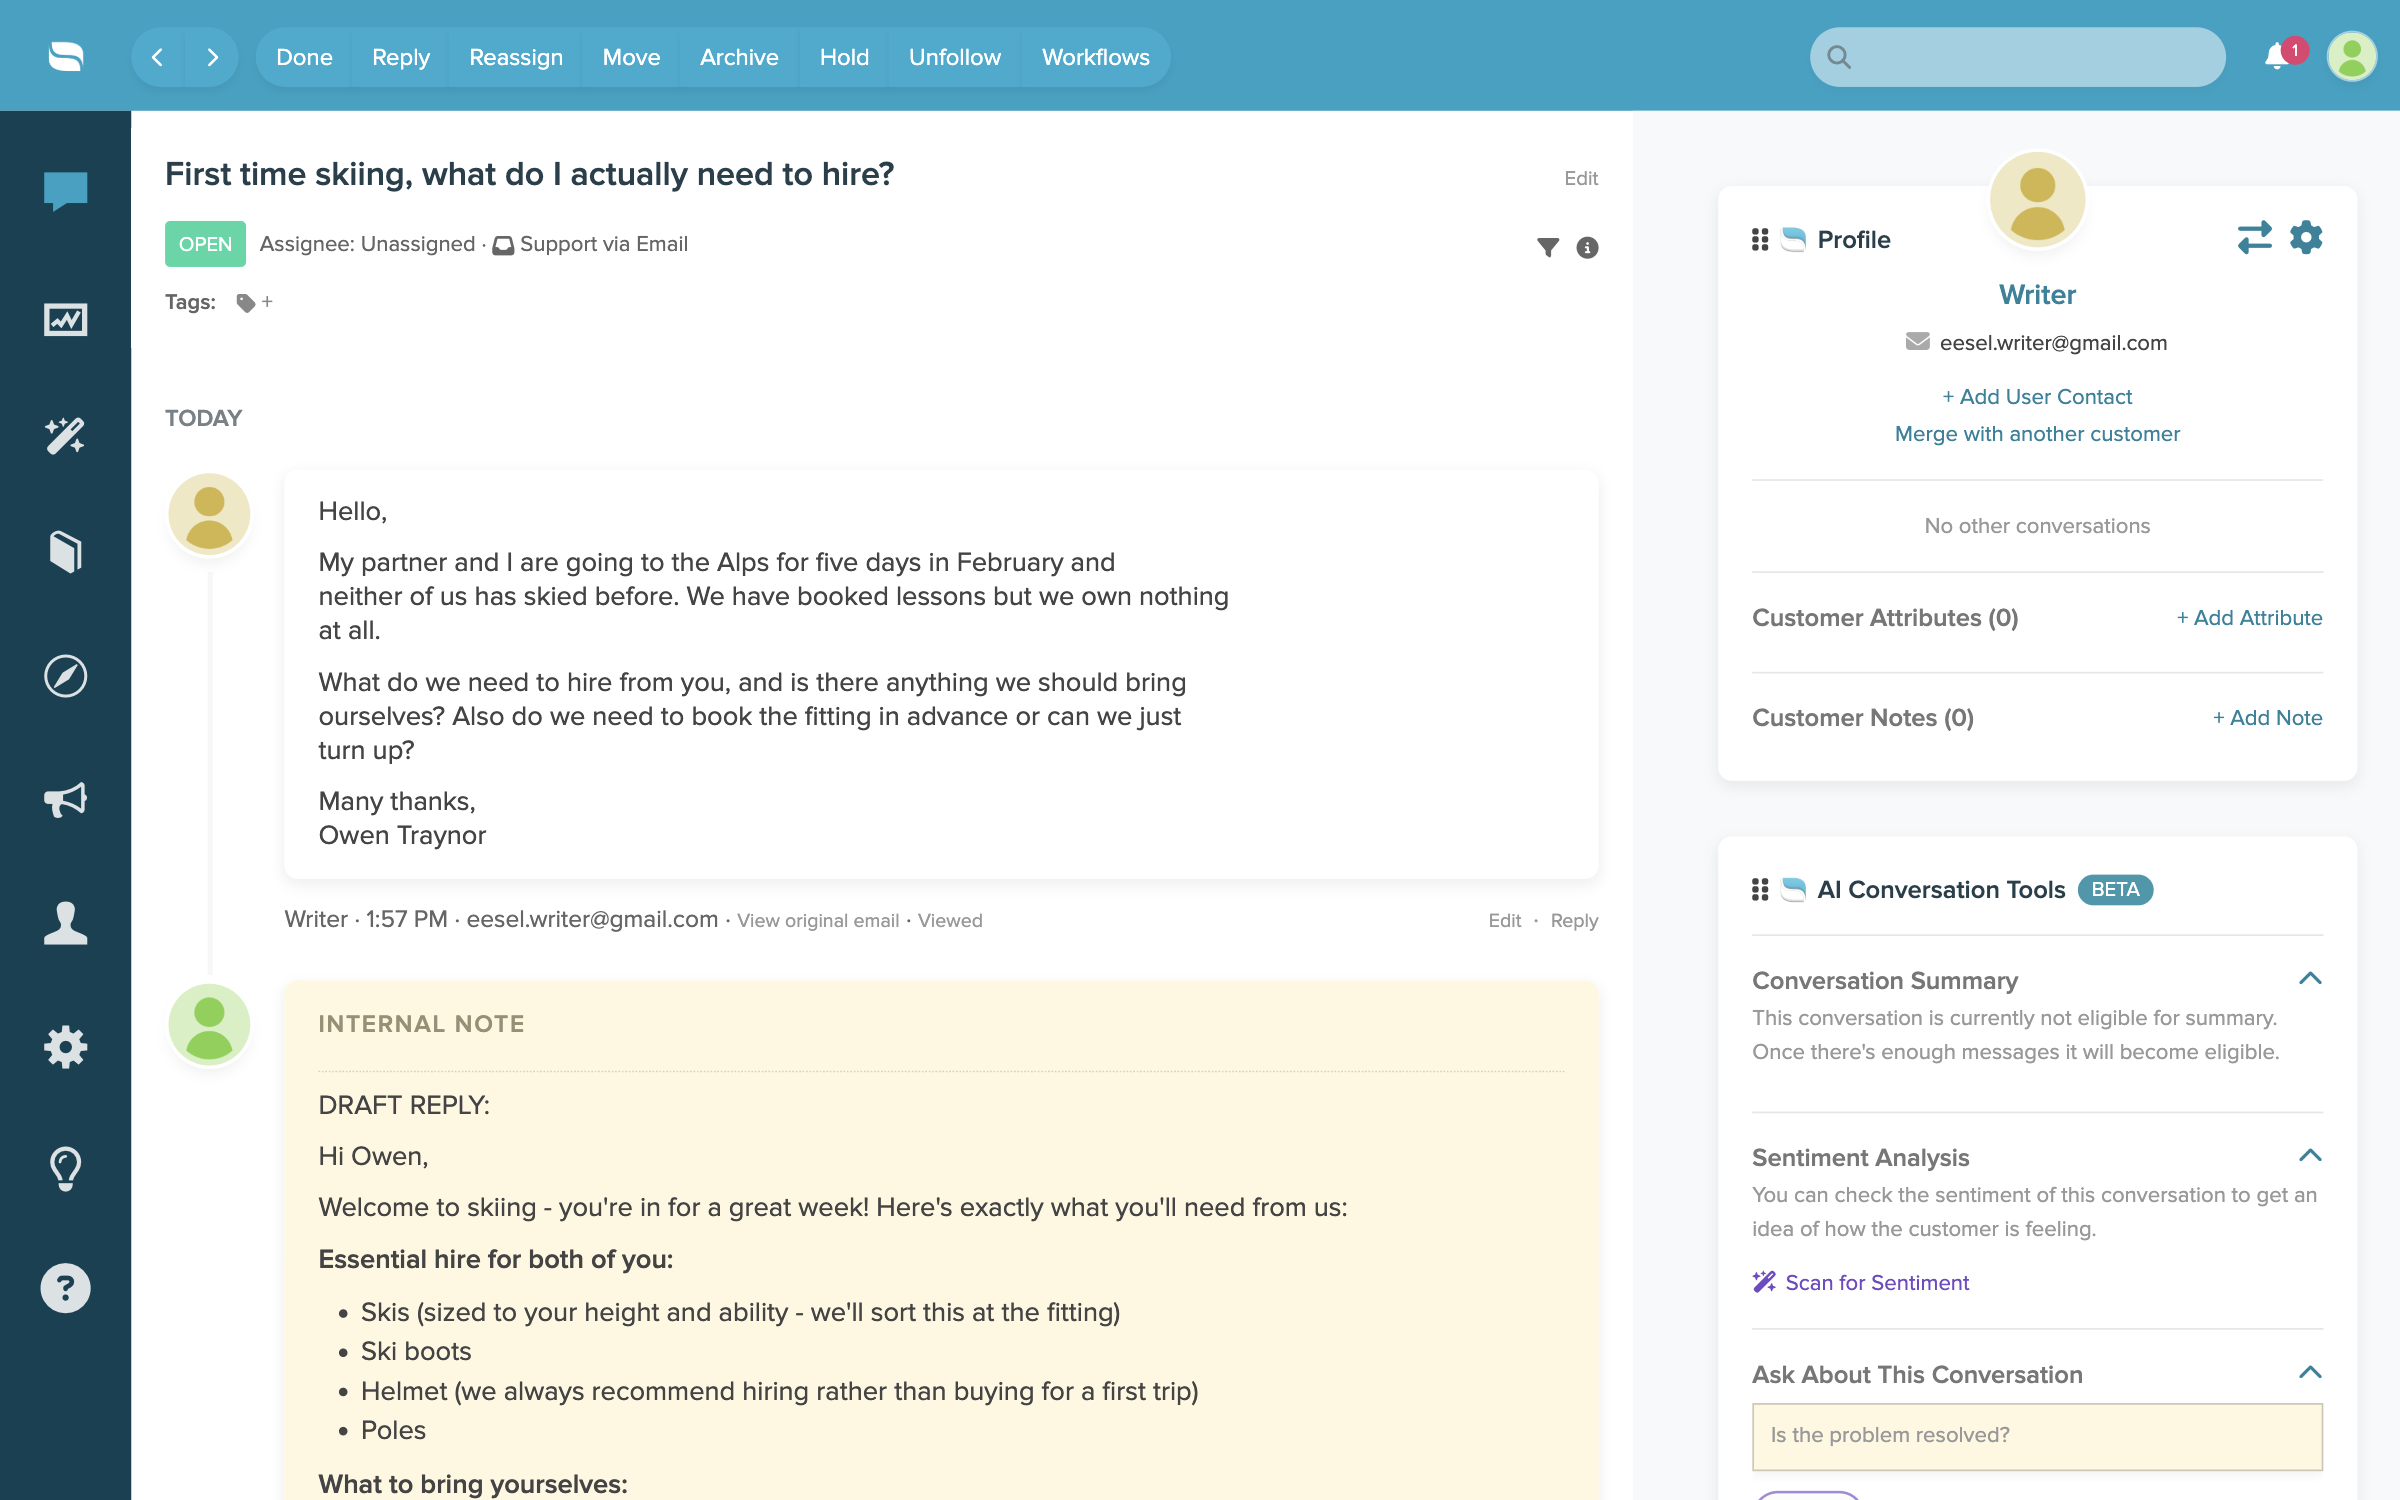2400x1500 pixels.
Task: Click the 'No other conversations' text
Action: [2037, 526]
